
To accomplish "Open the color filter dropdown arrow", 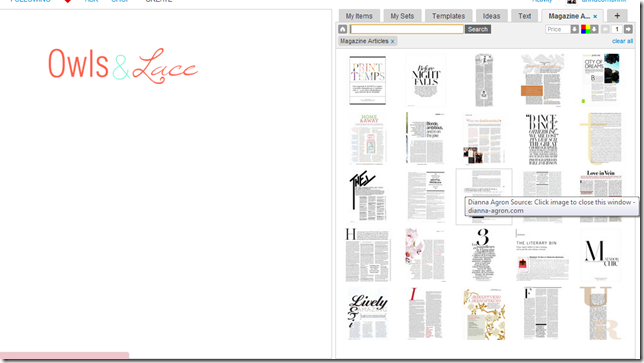I will tap(594, 29).
